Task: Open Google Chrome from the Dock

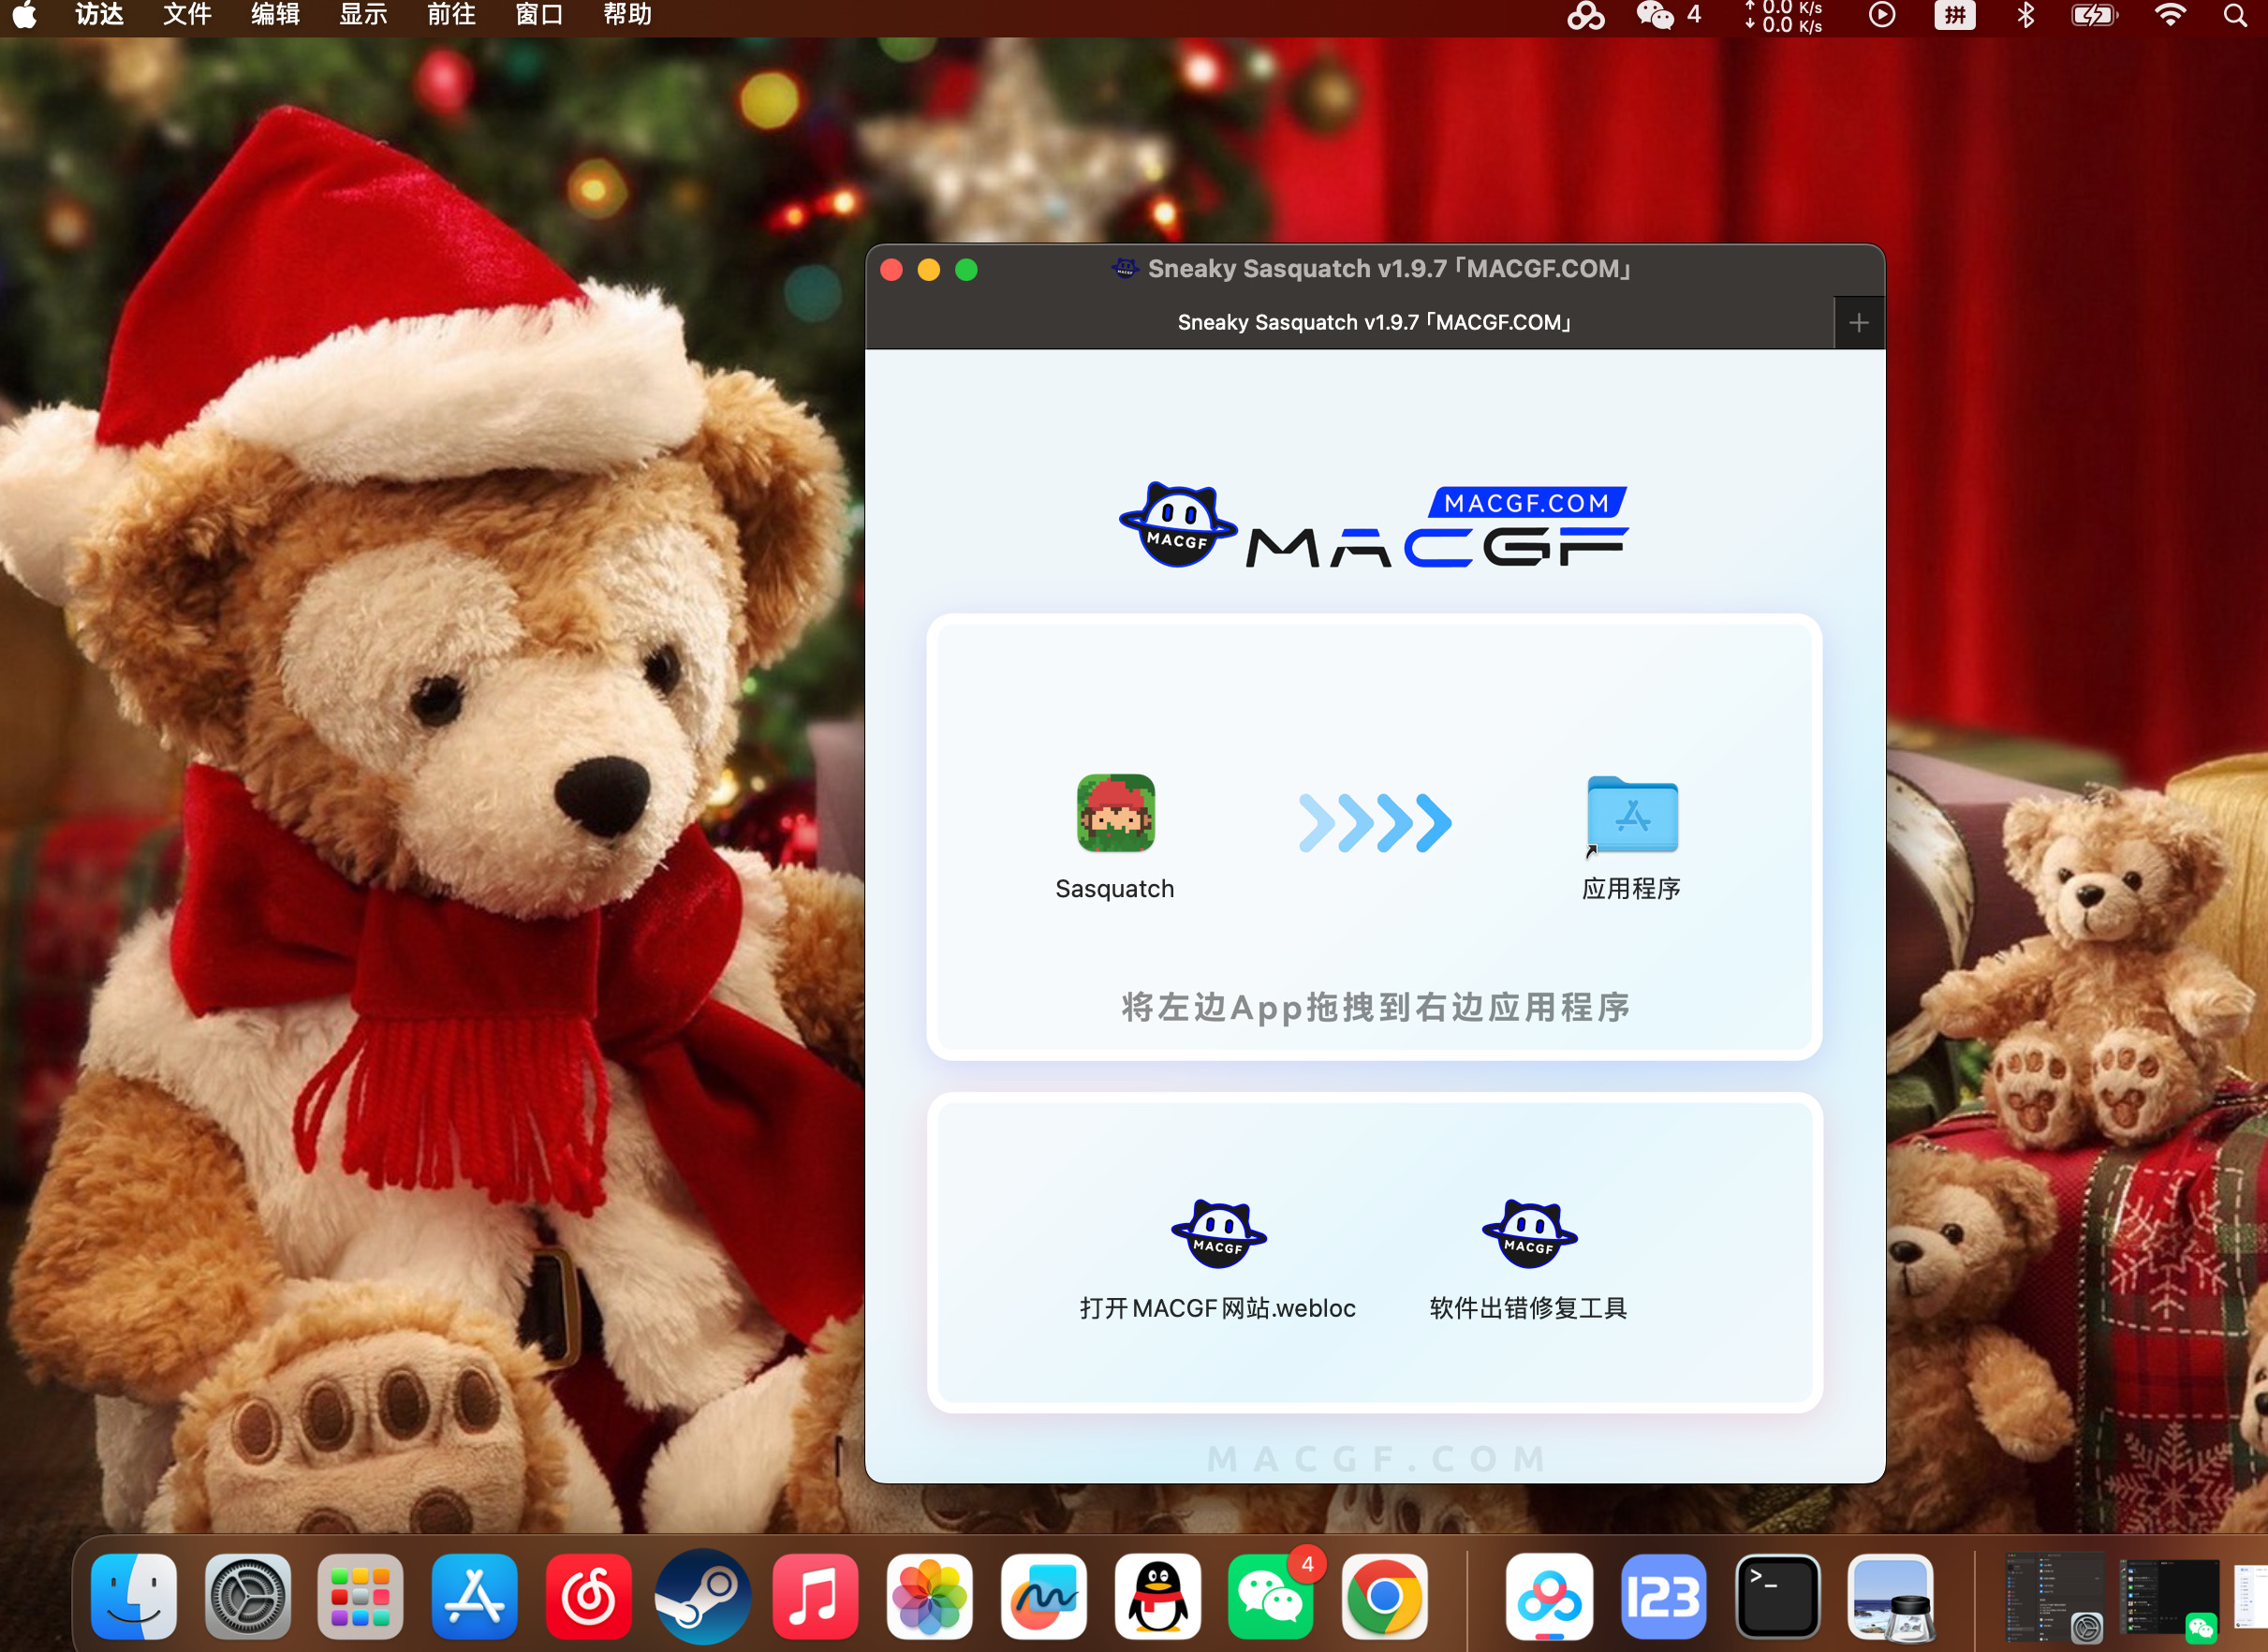Action: point(1384,1597)
